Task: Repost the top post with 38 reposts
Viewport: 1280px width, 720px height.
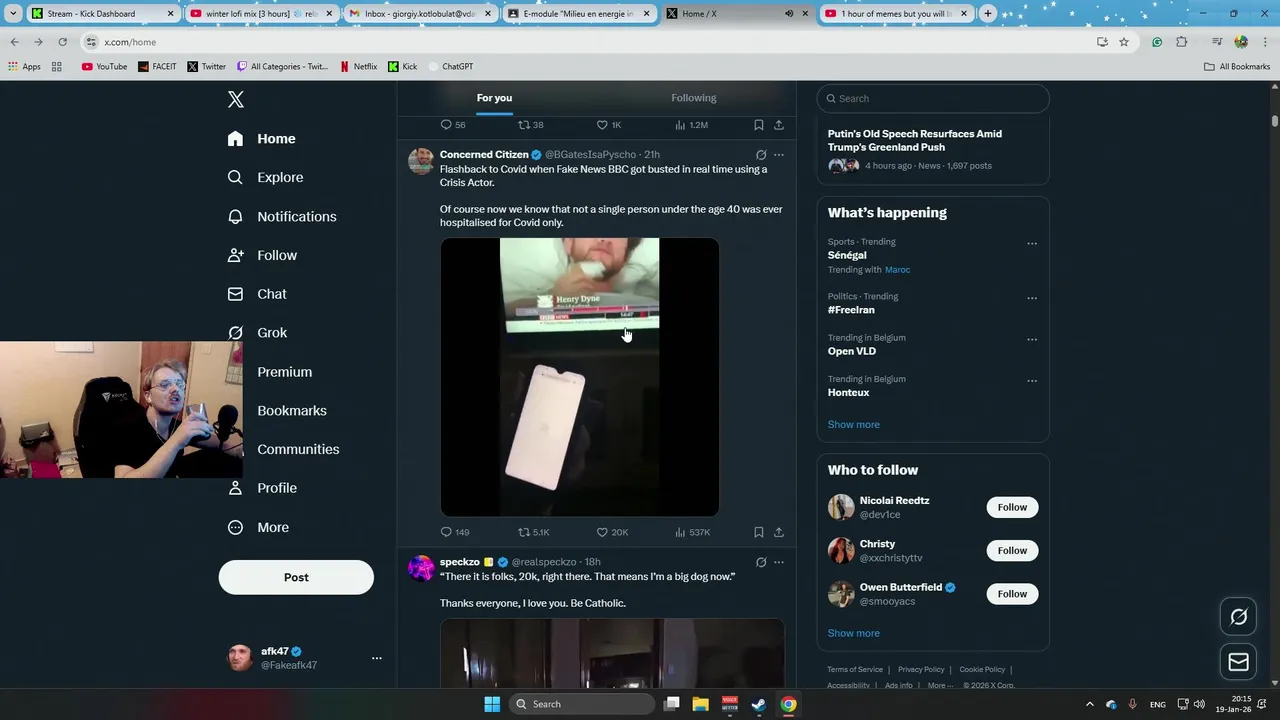Action: 524,125
